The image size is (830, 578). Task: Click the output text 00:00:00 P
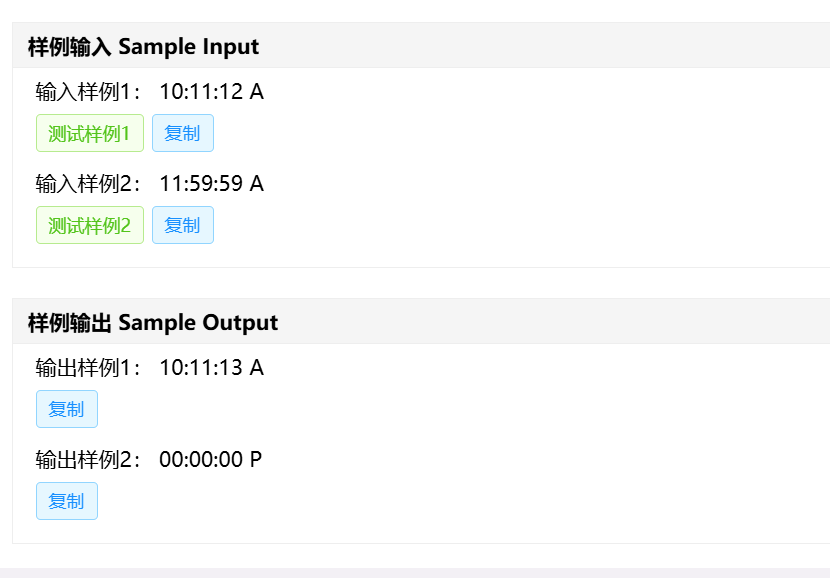pos(210,460)
